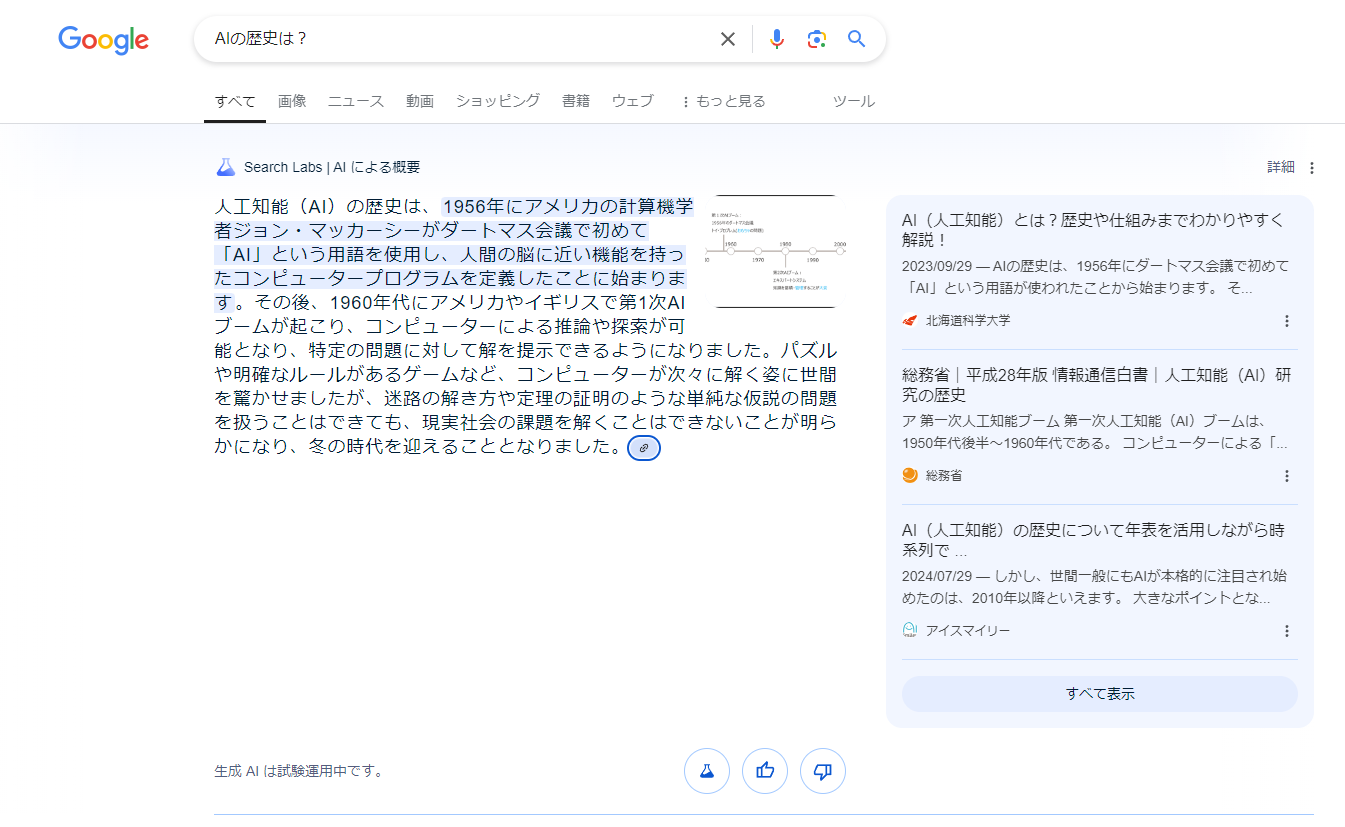
Task: Open result AI（人工知能）とは？歴史や仕組みまで
Action: click(x=1093, y=230)
